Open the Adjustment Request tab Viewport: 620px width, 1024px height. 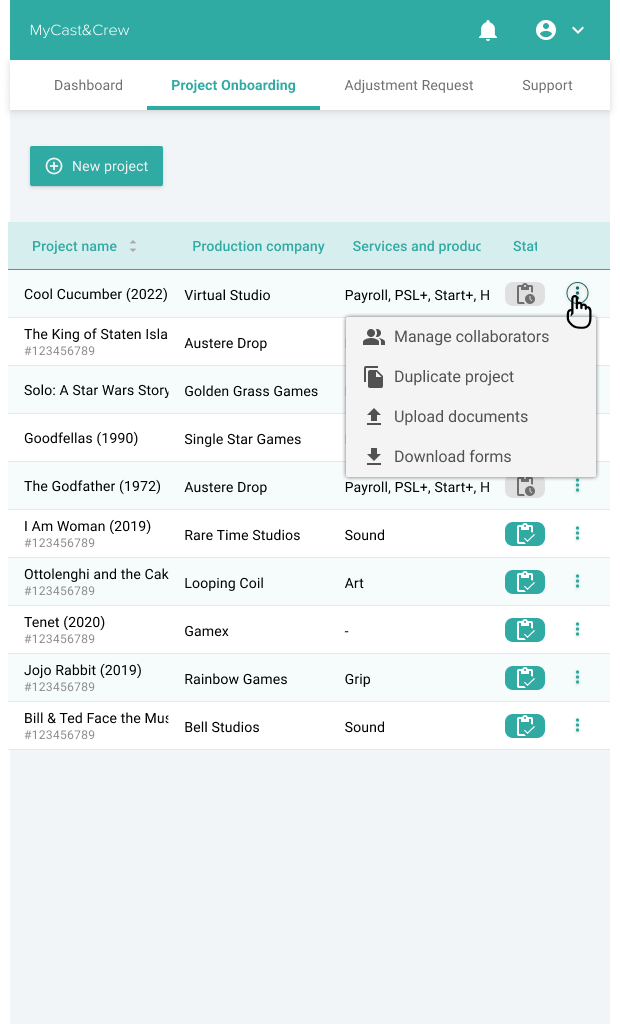pos(409,86)
